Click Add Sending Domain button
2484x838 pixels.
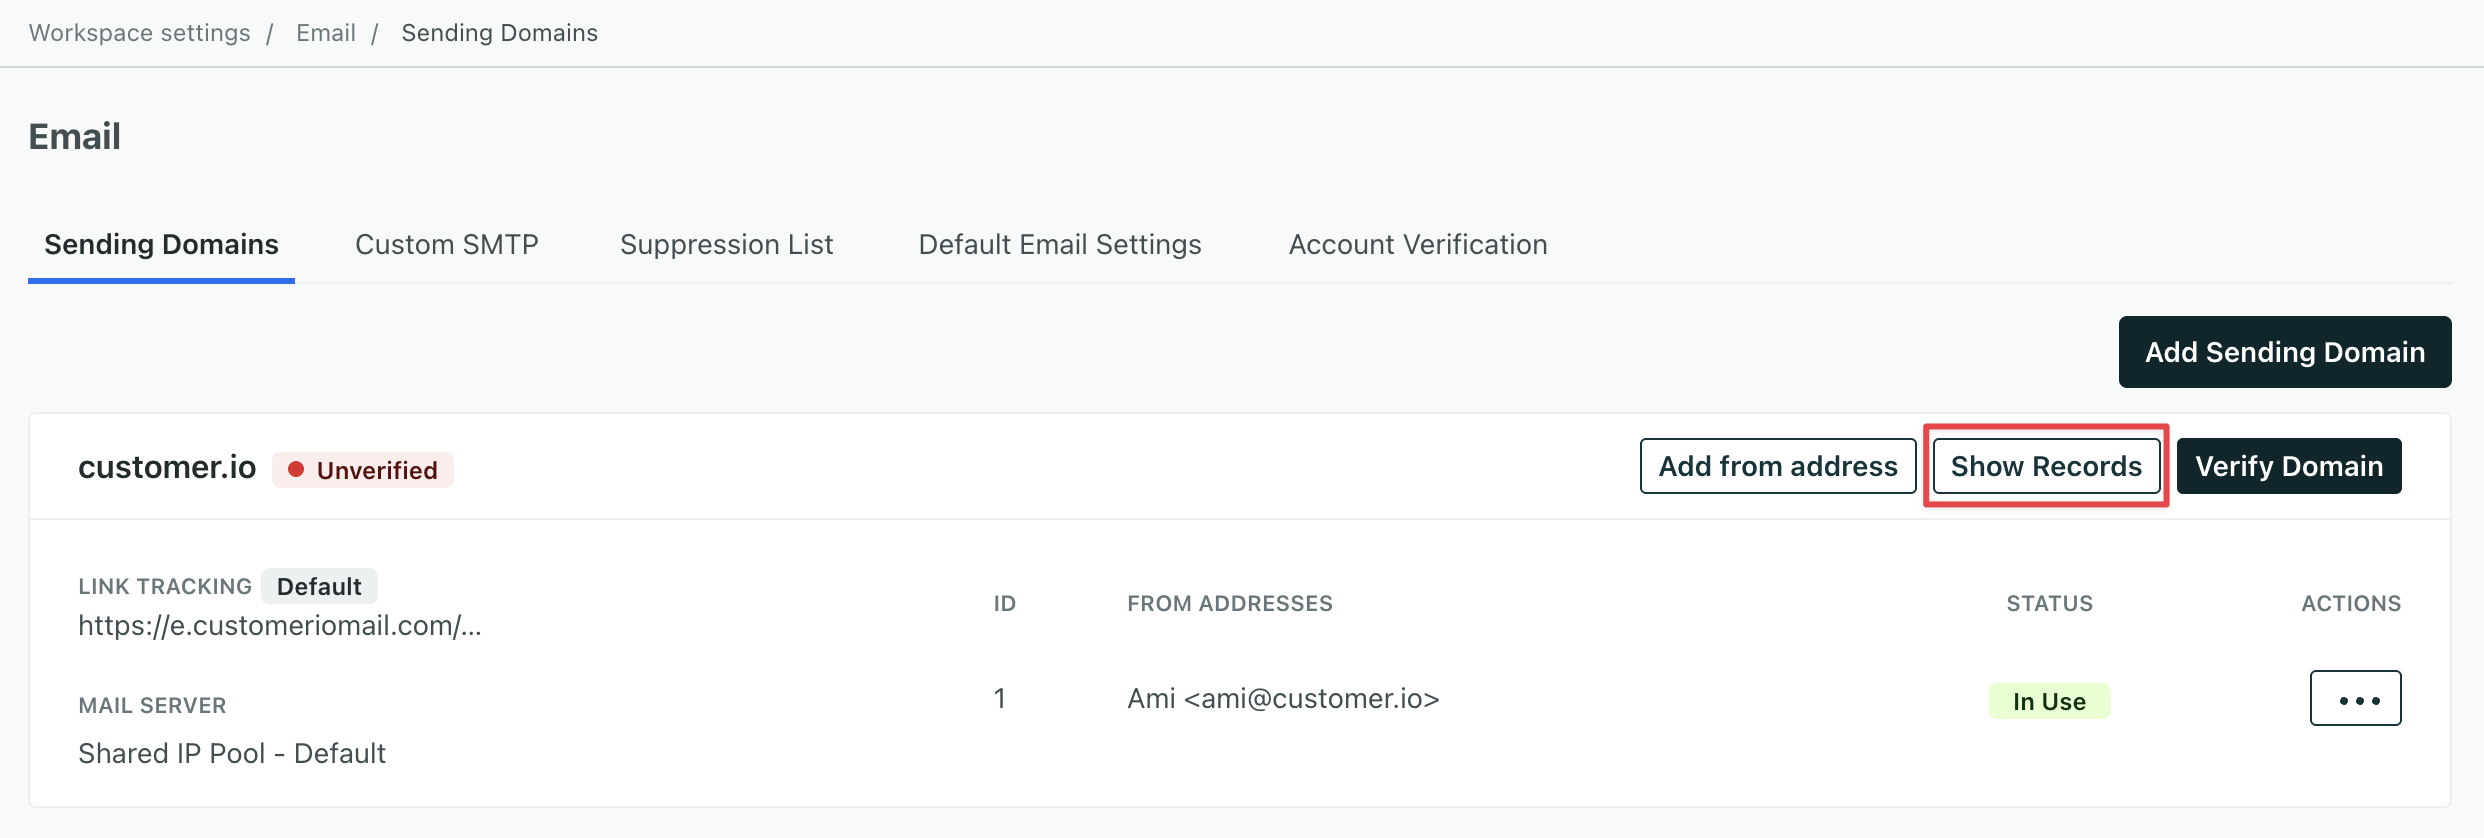coord(2285,352)
